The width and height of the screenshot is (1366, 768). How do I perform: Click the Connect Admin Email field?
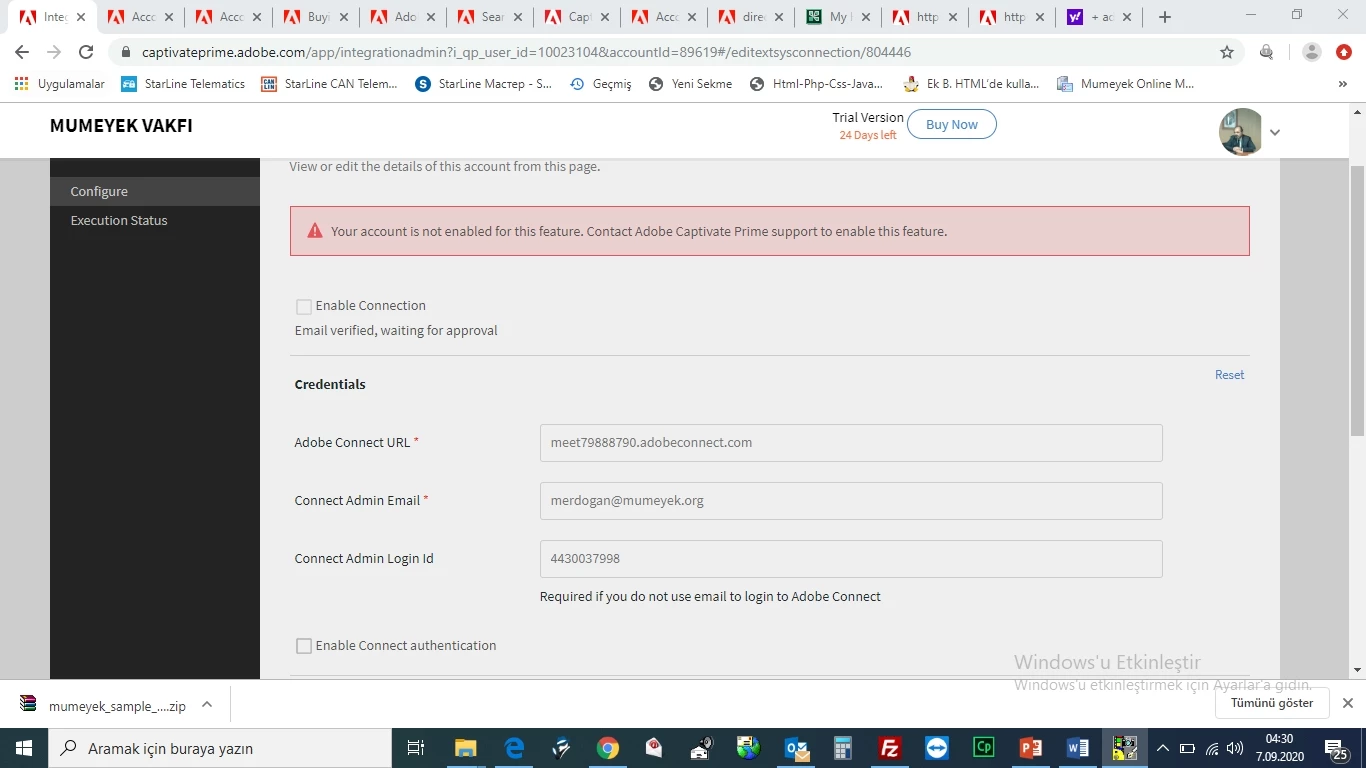(x=851, y=501)
